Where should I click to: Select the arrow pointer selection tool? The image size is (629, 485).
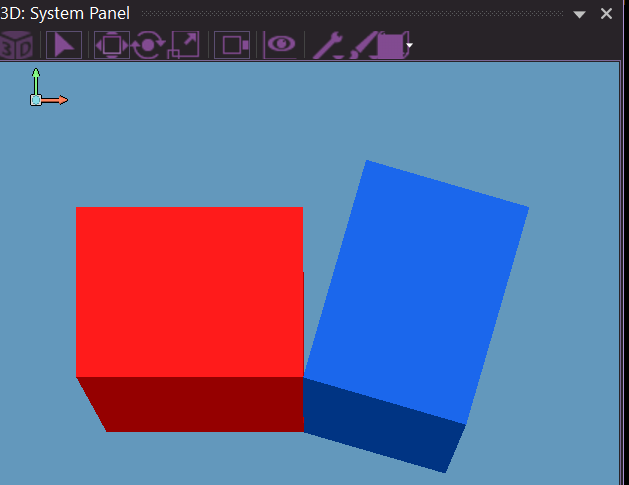coord(64,45)
